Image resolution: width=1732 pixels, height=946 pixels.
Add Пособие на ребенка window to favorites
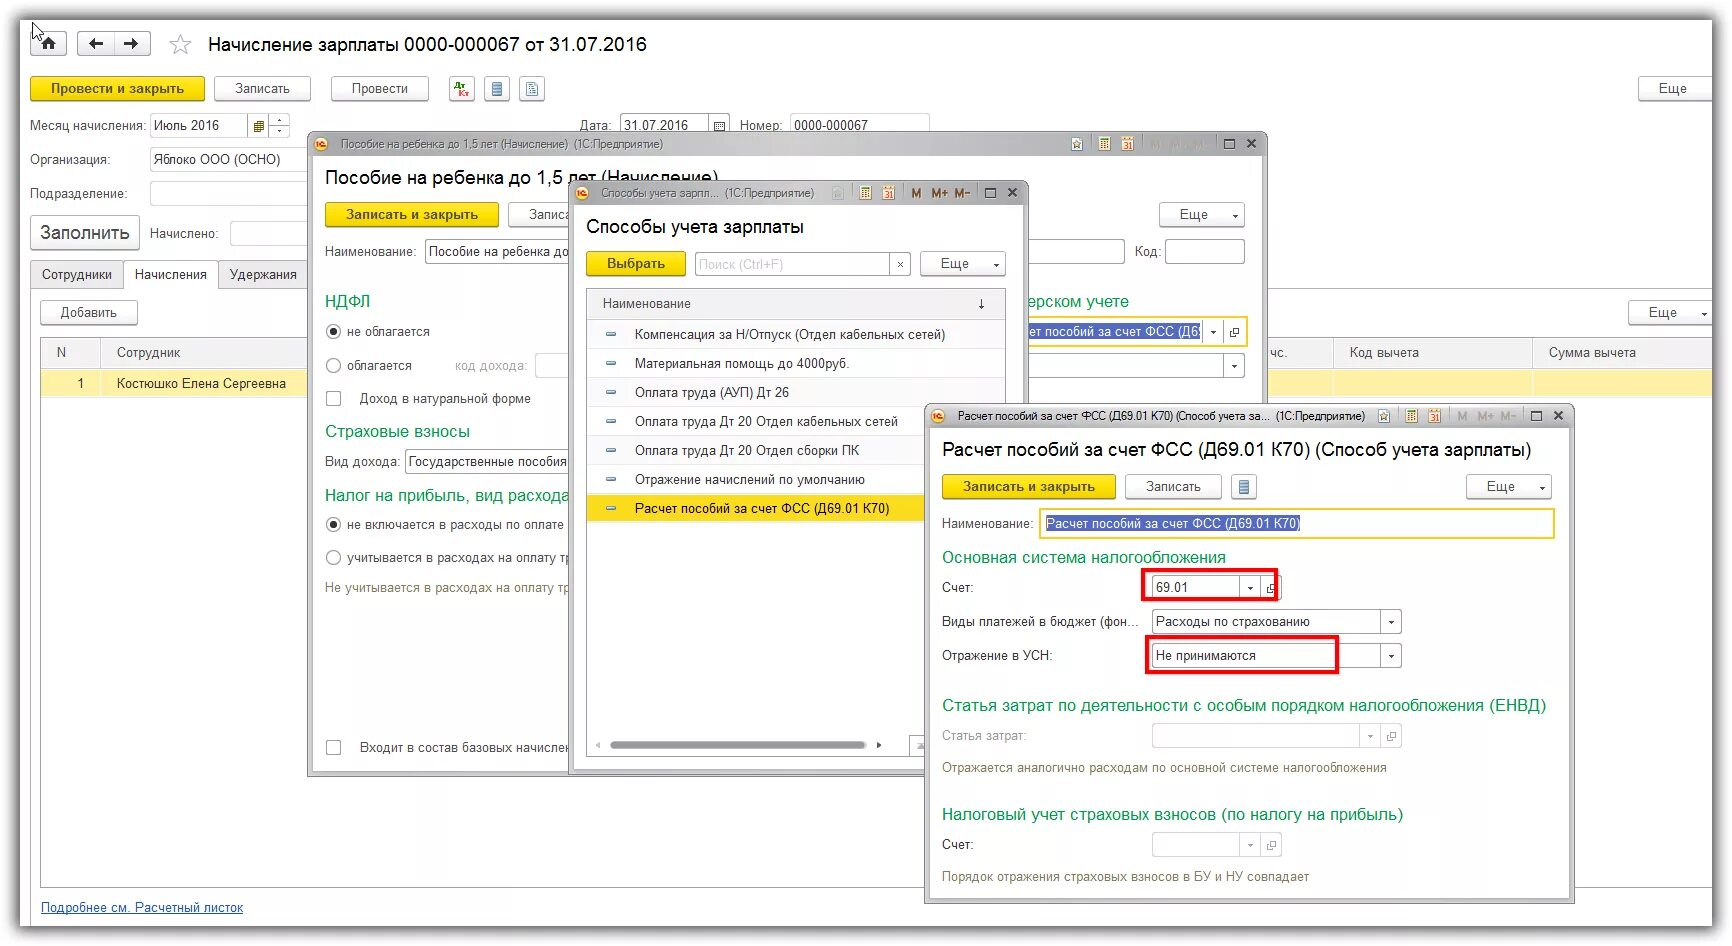tap(1077, 144)
